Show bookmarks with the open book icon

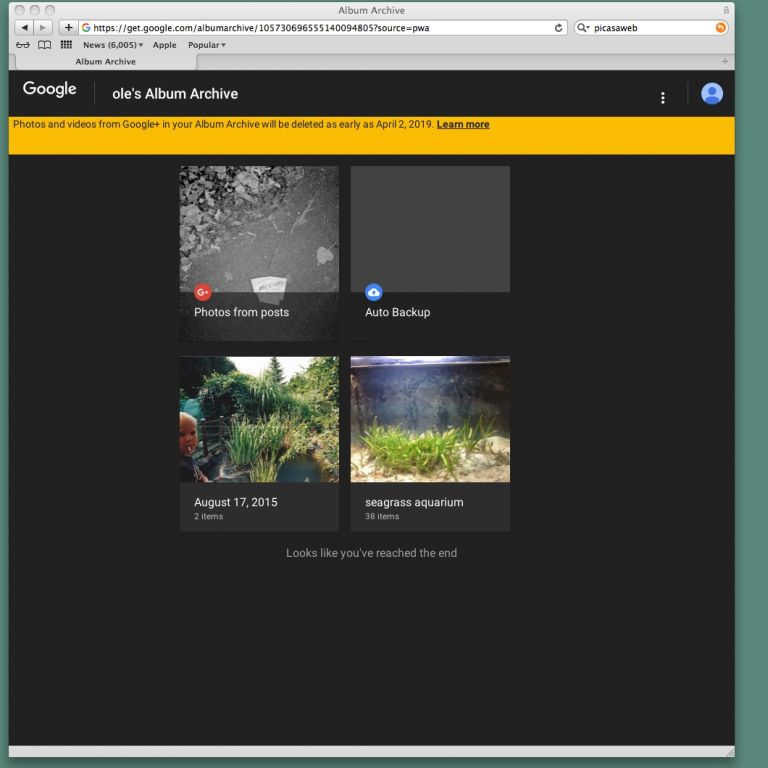pyautogui.click(x=44, y=45)
